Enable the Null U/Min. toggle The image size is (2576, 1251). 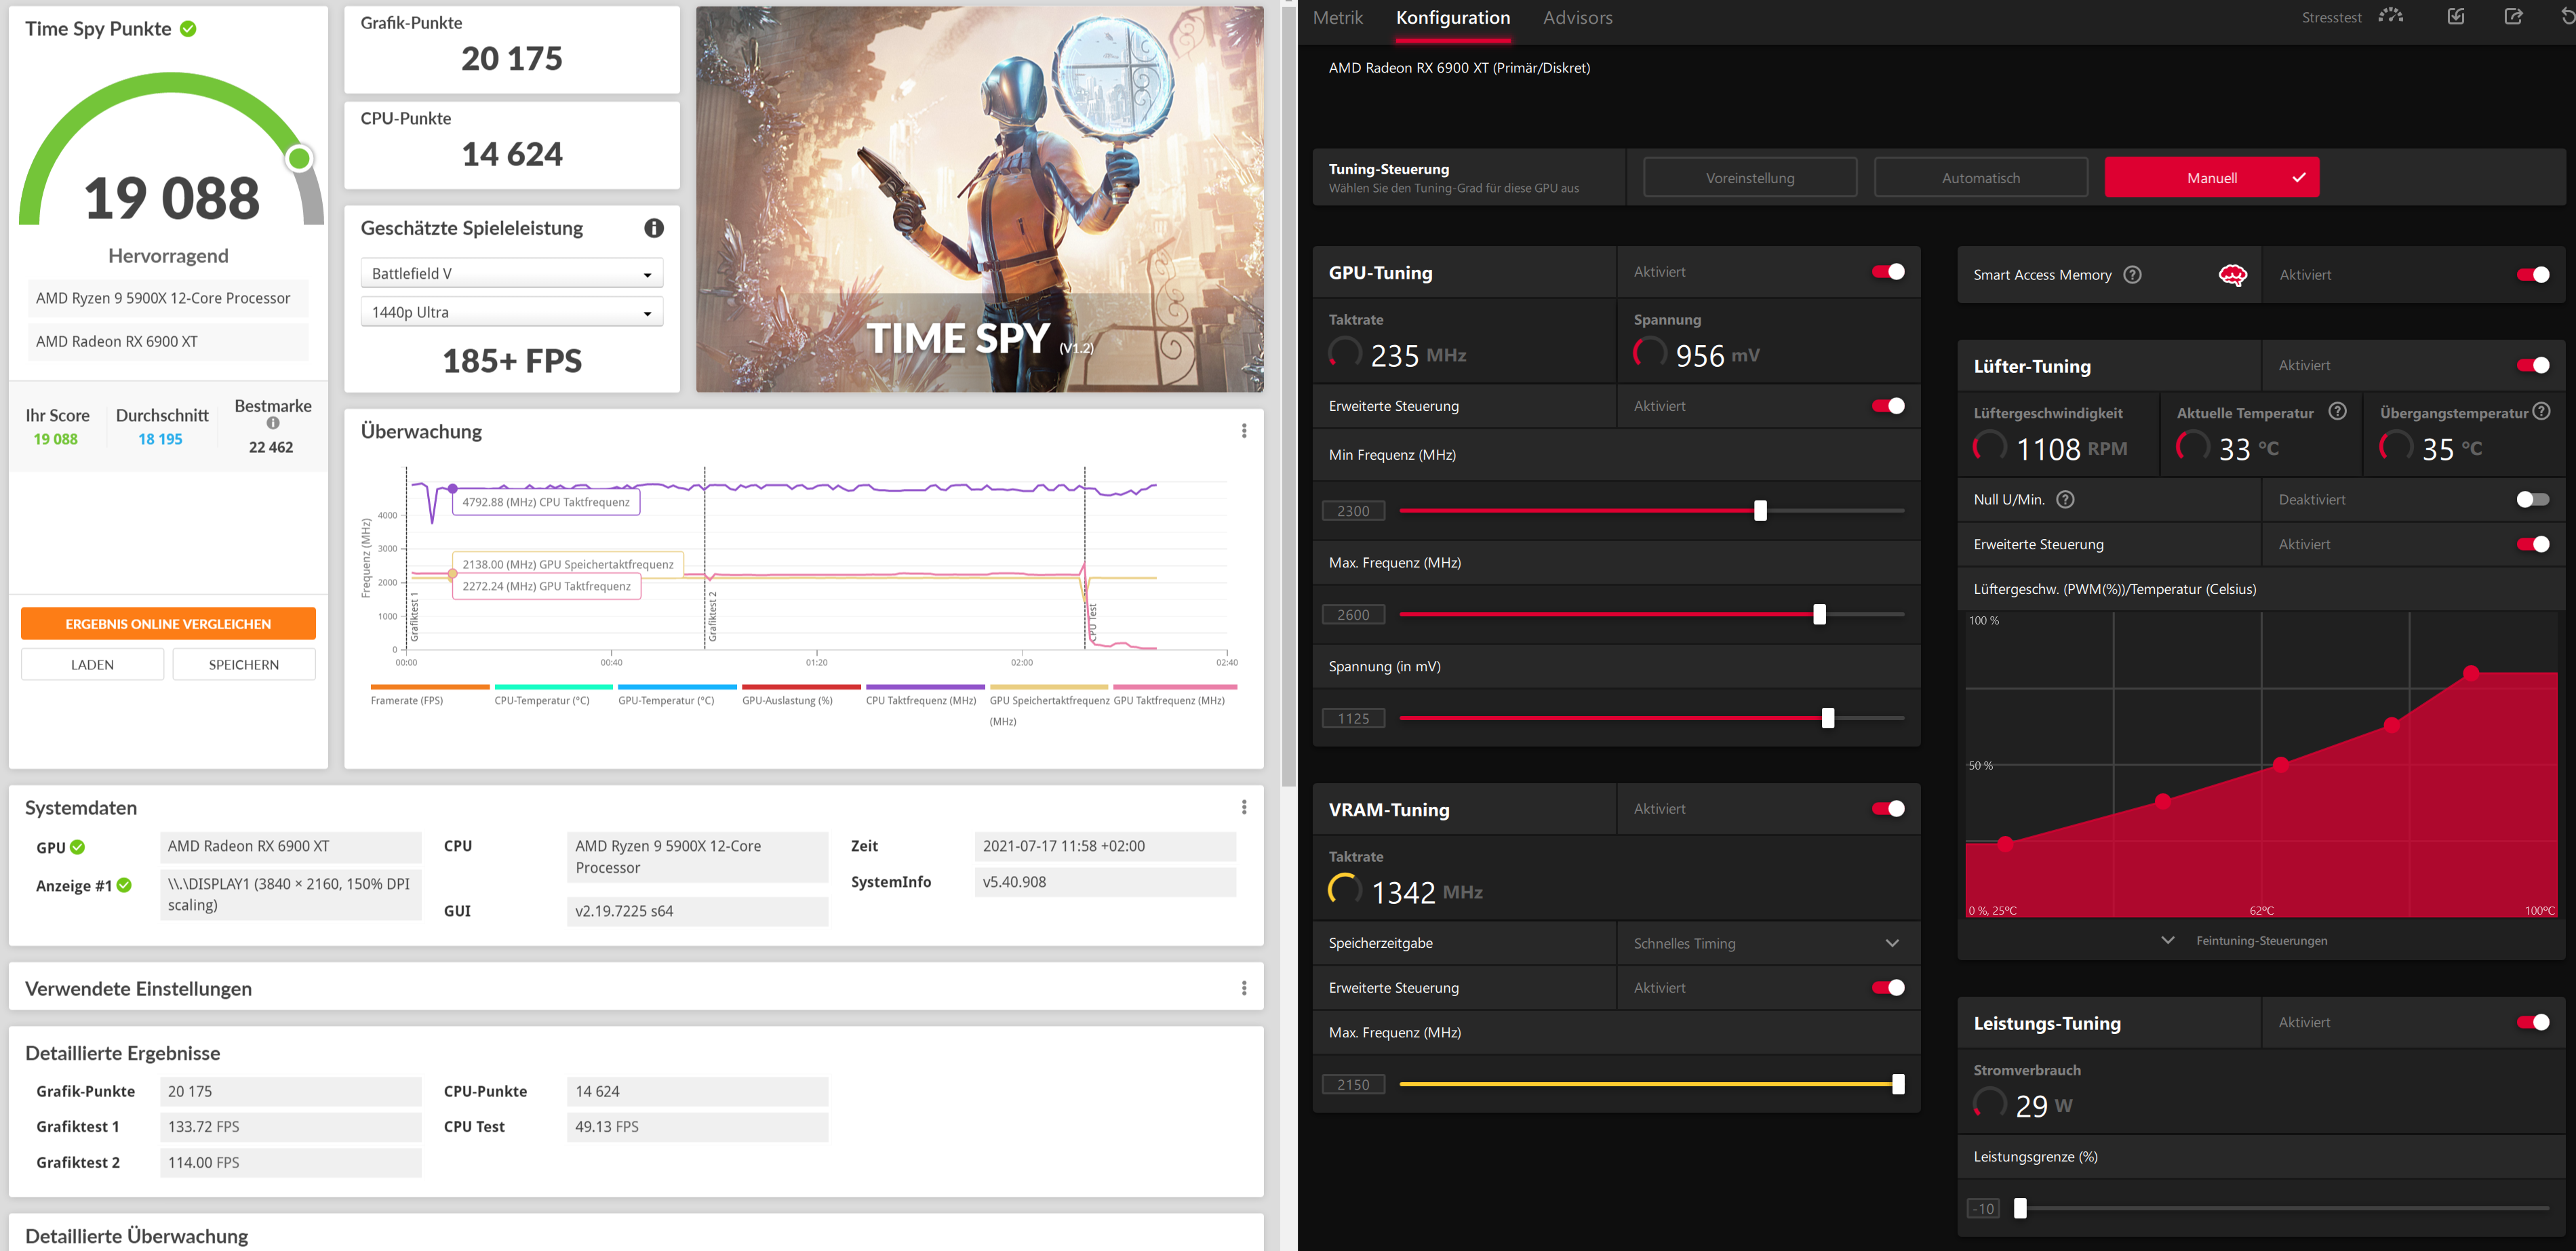(x=2532, y=500)
